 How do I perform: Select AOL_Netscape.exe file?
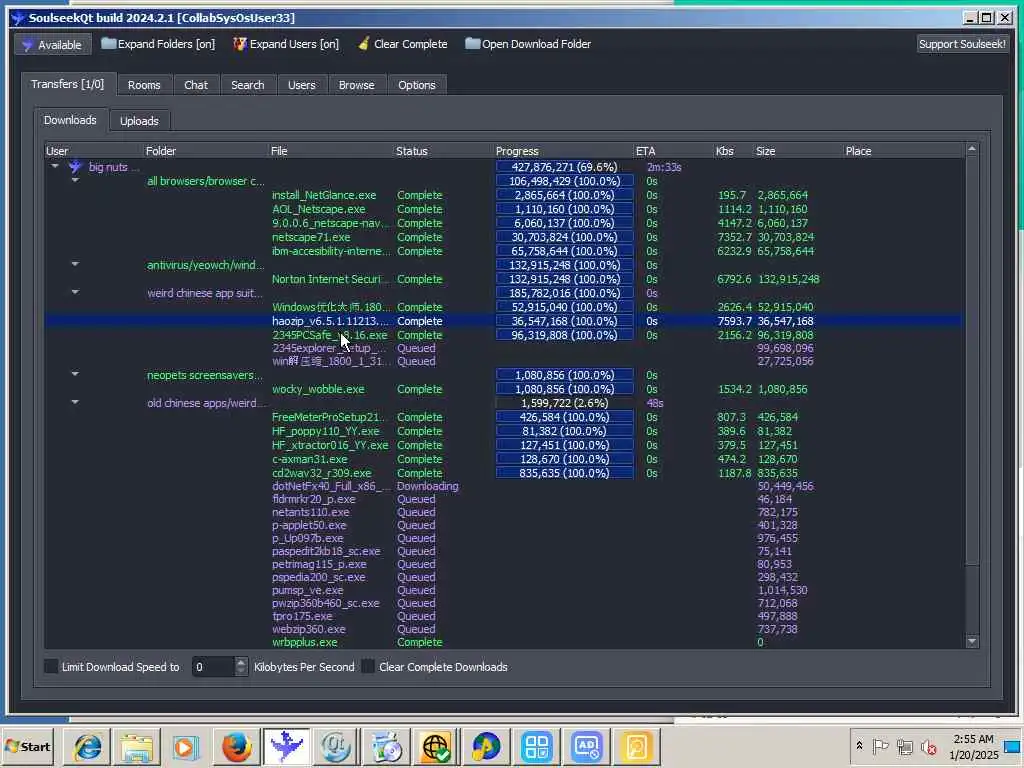pyautogui.click(x=319, y=209)
